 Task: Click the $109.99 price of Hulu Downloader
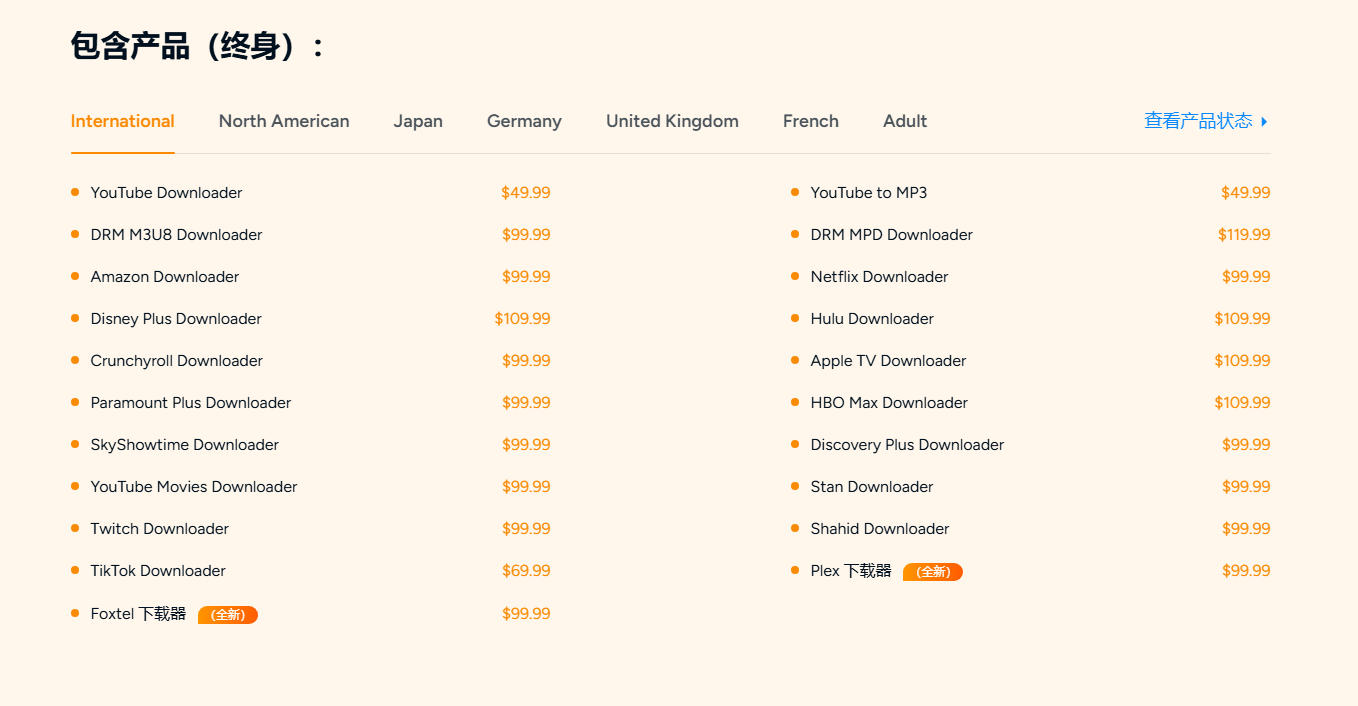pos(1242,319)
